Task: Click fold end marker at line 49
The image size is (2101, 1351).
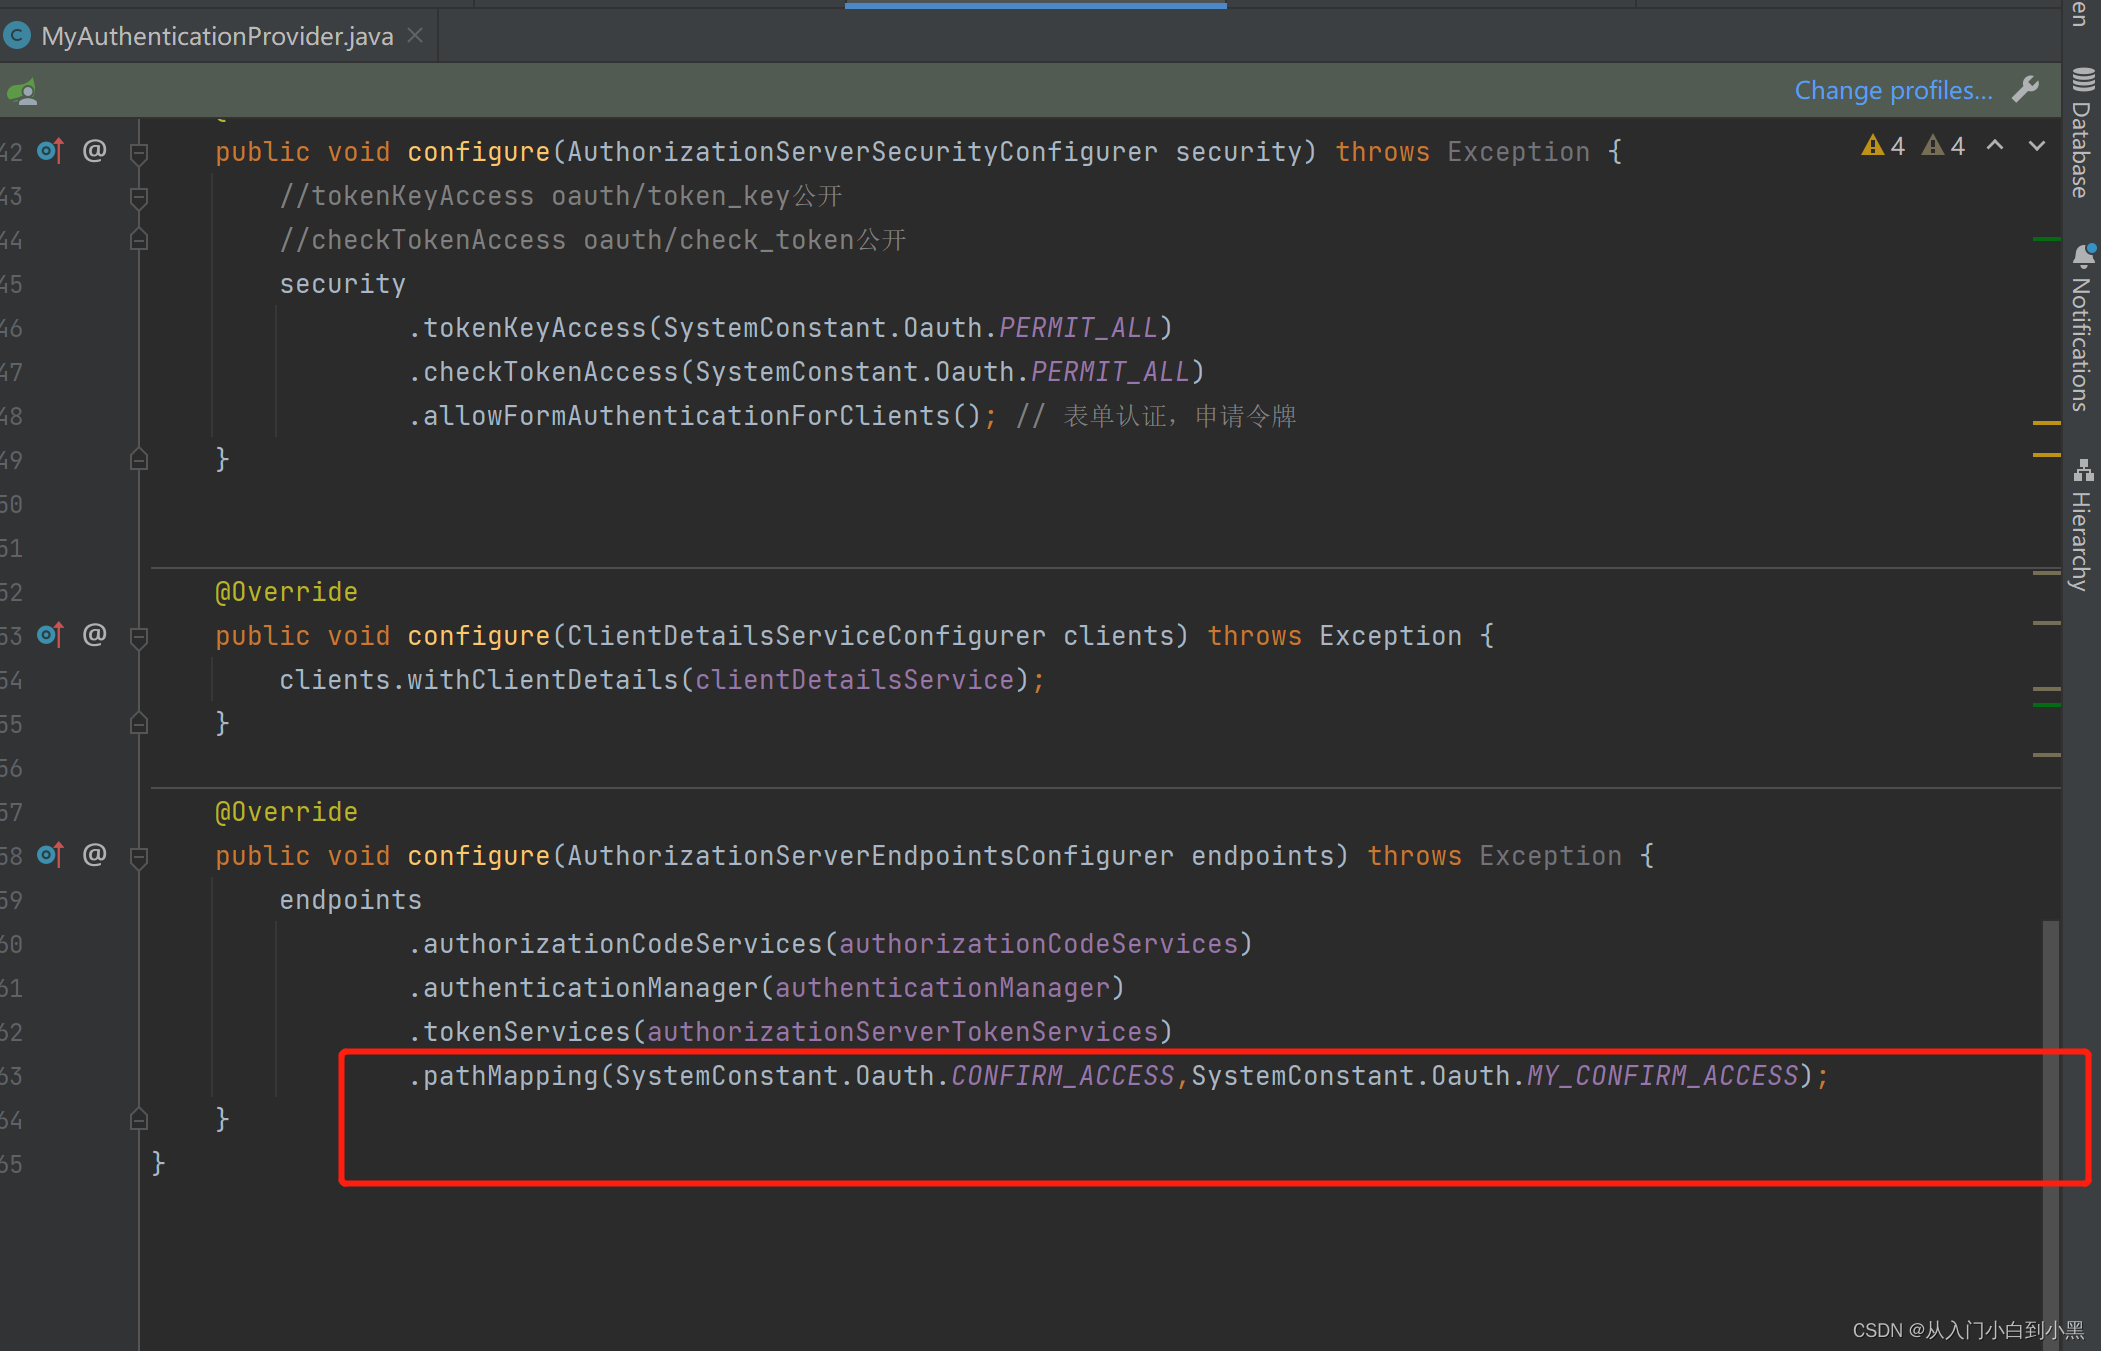Action: point(139,460)
